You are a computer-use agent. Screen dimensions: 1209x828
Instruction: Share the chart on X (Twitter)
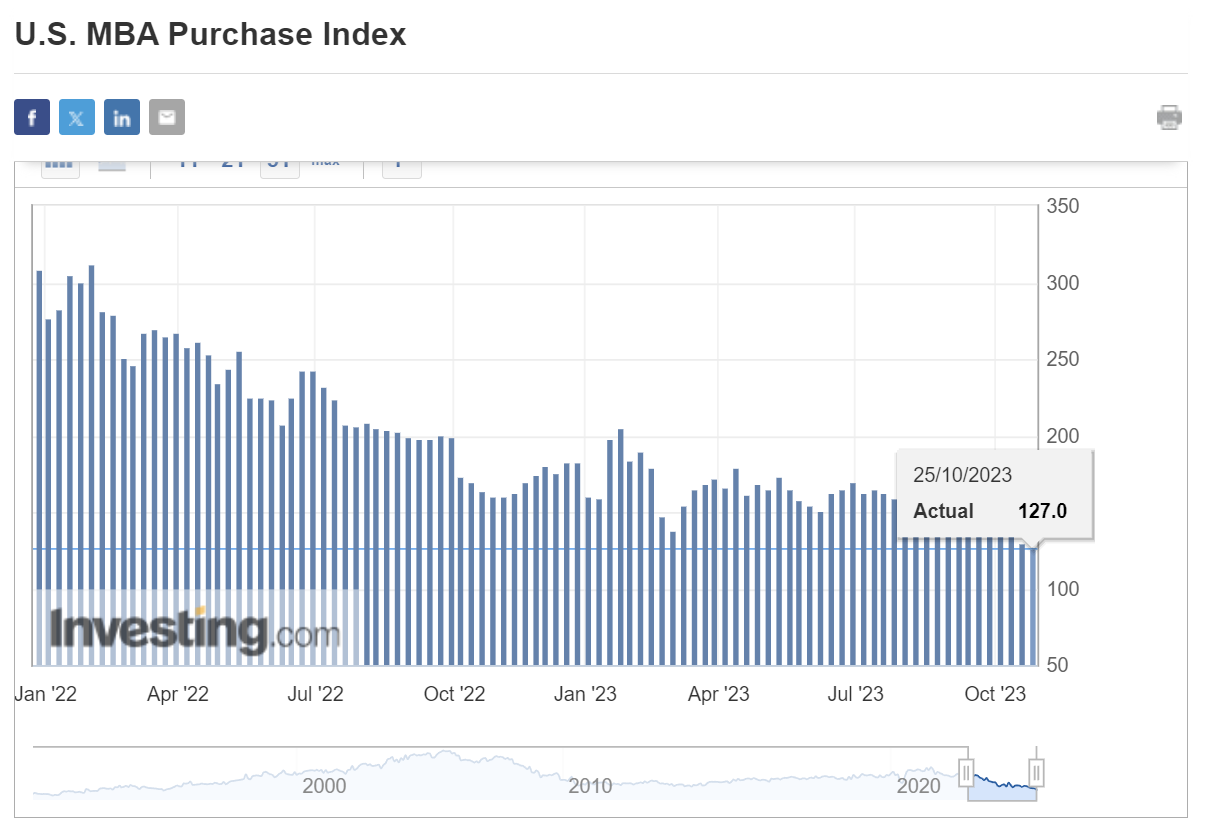77,118
